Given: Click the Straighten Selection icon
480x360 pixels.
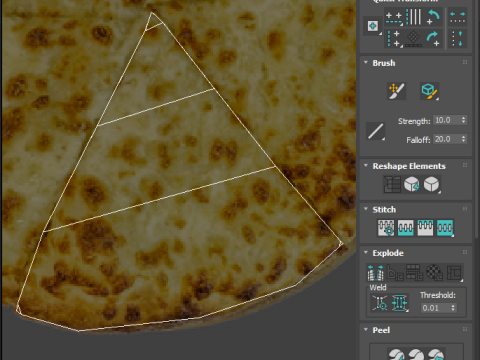Looking at the screenshot, I should pyautogui.click(x=392, y=184).
